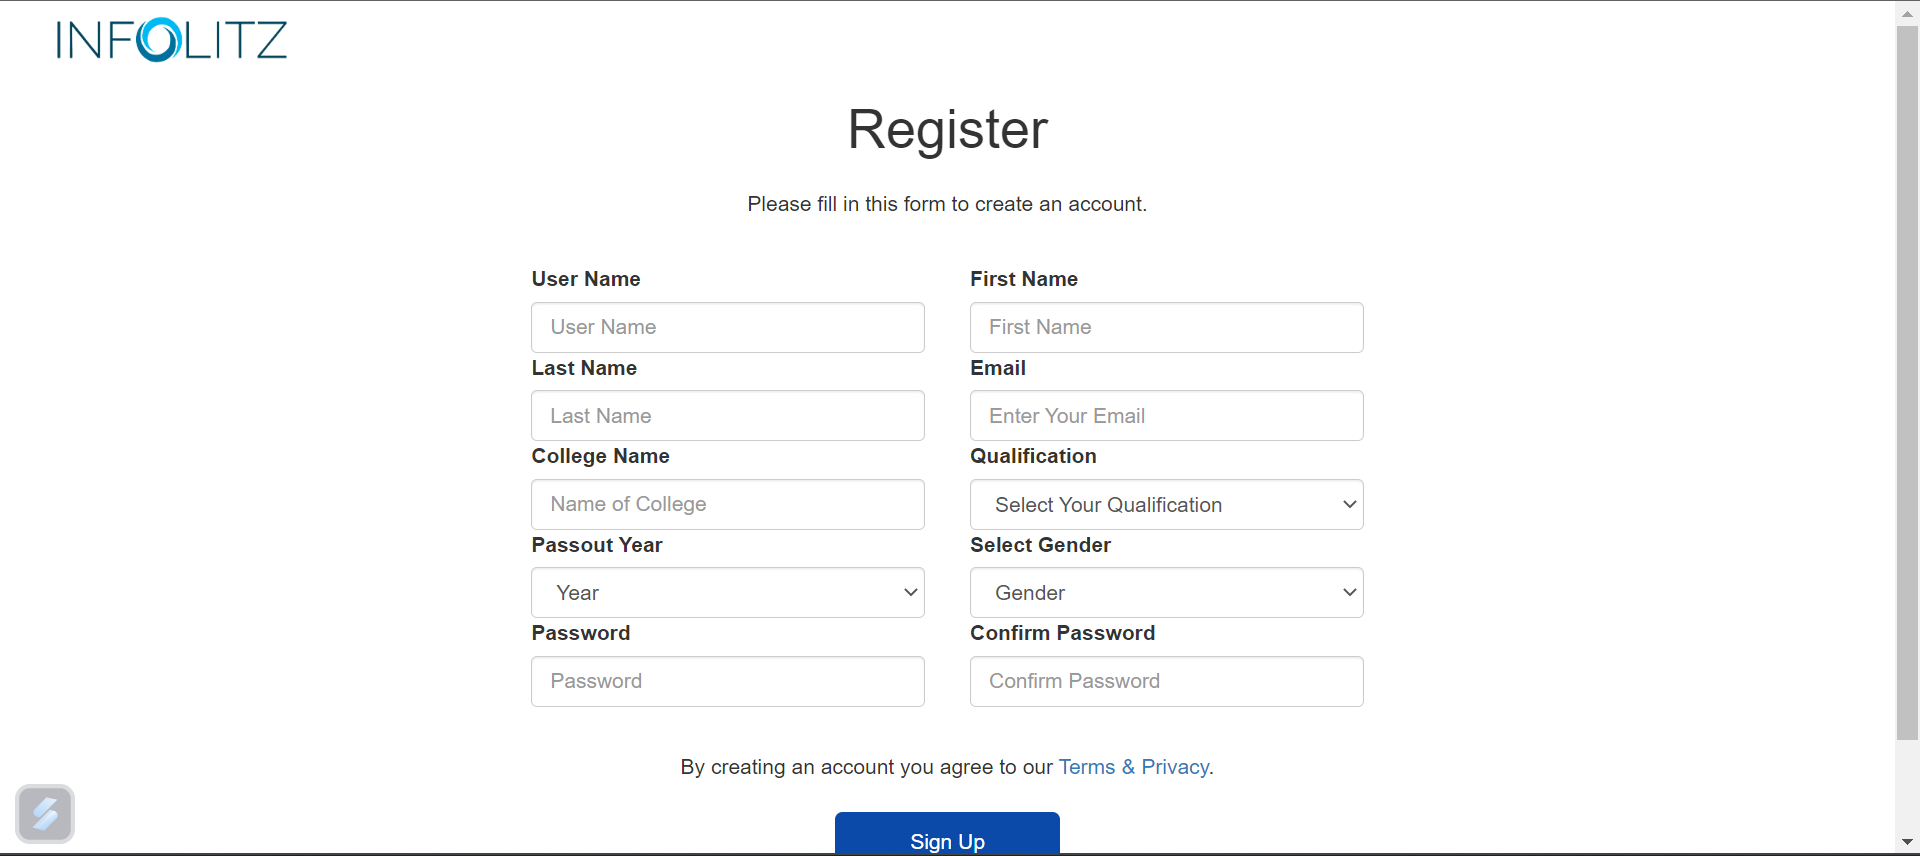The image size is (1920, 856).
Task: Select the Confirm Password field
Action: [x=1166, y=682]
